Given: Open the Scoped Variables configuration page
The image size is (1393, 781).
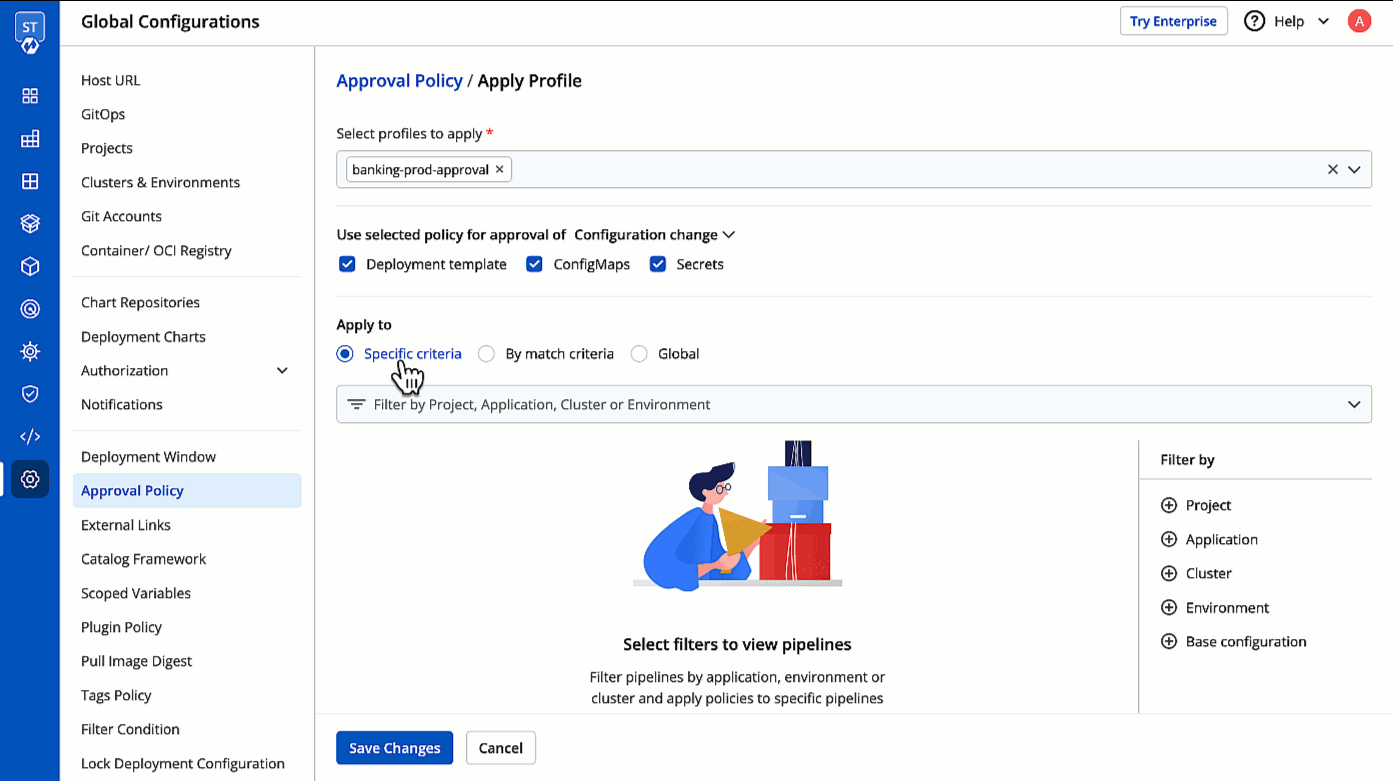Looking at the screenshot, I should click(x=135, y=593).
